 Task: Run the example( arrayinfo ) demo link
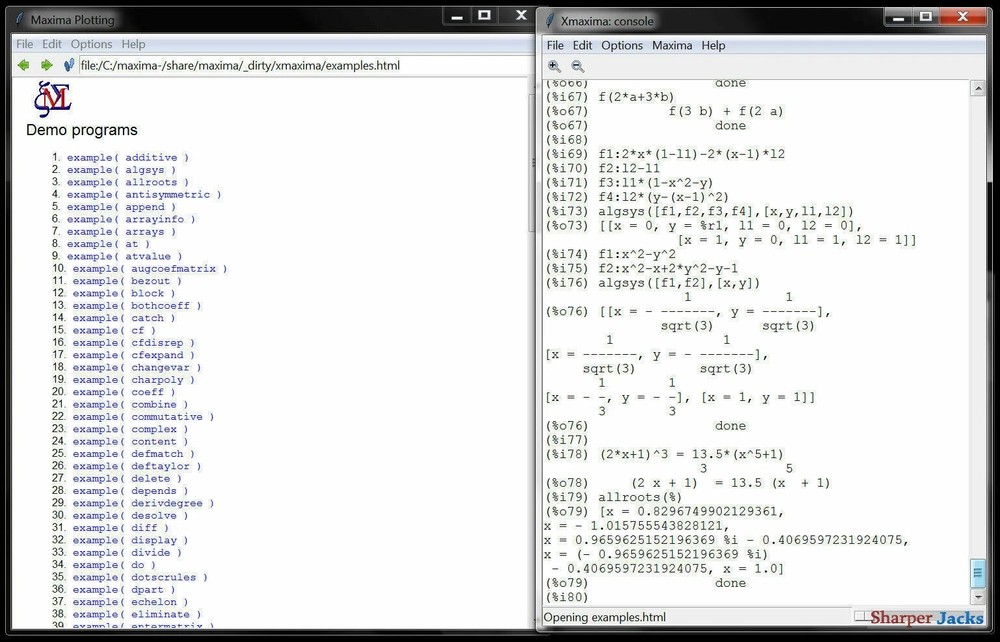131,219
